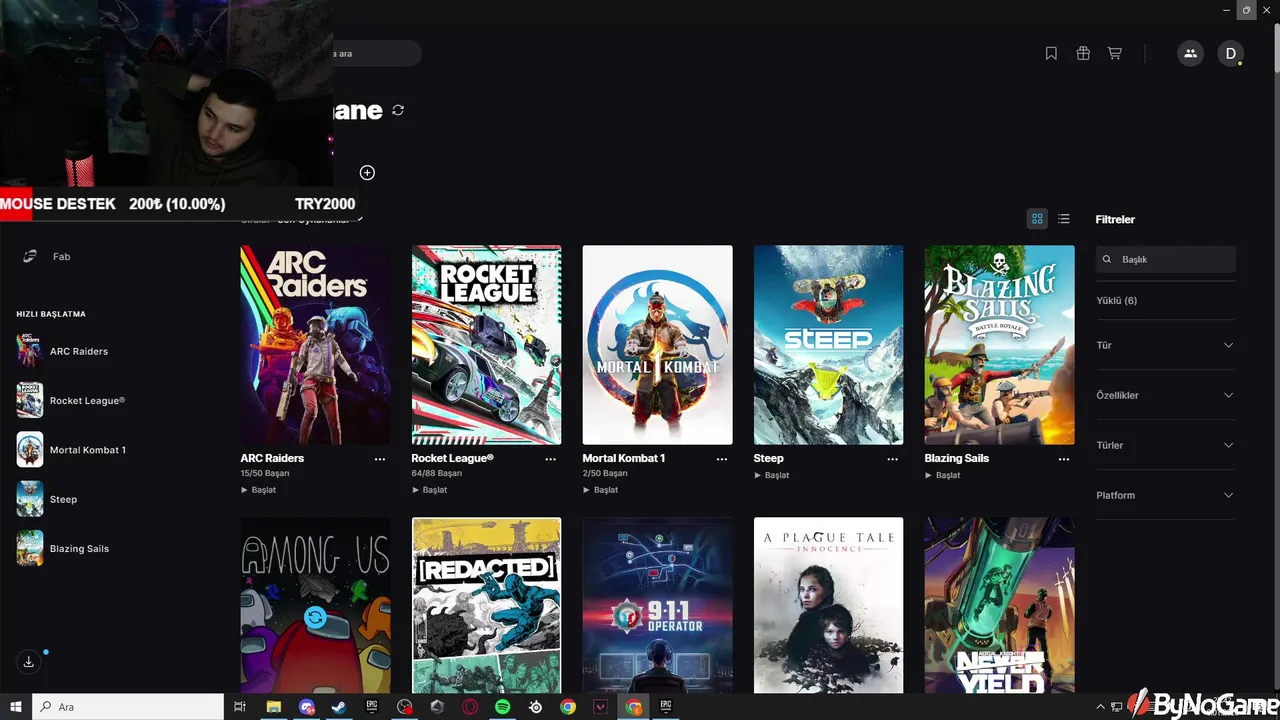Select Blazing Sails in quick launch
Viewport: 1280px width, 720px height.
(62, 549)
